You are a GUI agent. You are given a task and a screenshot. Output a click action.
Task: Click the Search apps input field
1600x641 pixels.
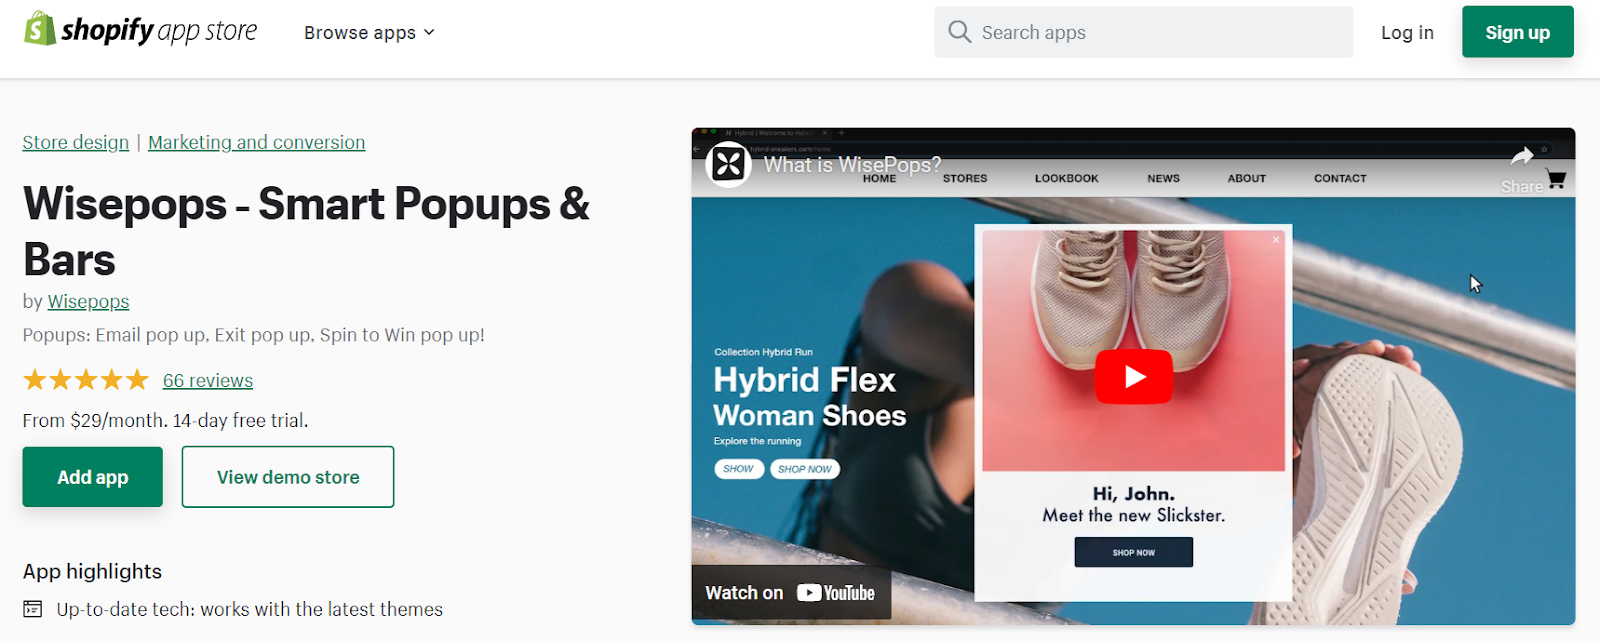pyautogui.click(x=1143, y=32)
